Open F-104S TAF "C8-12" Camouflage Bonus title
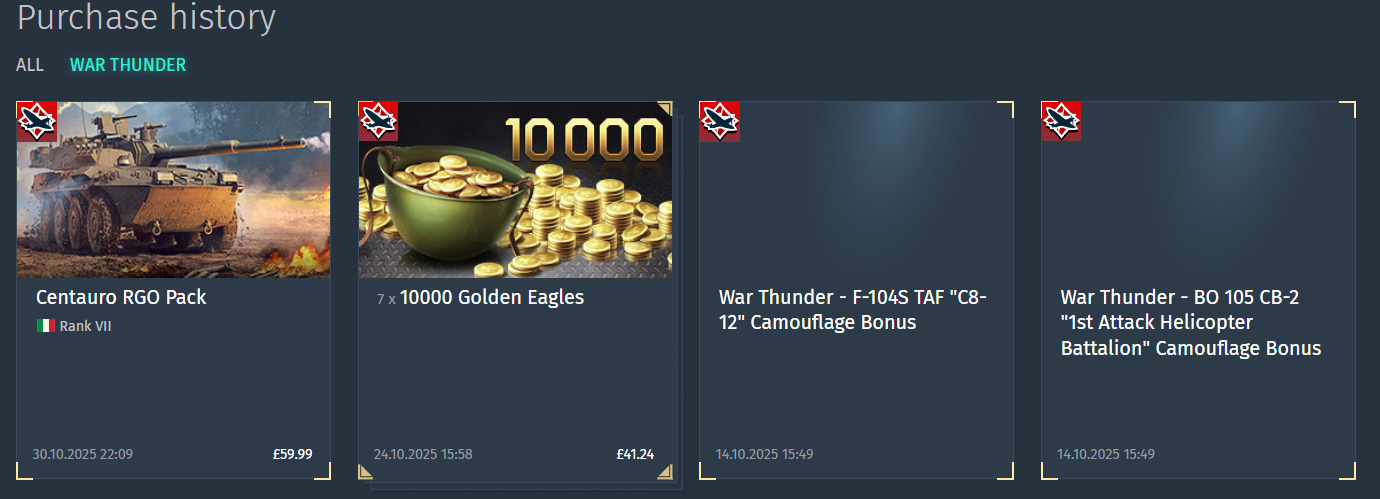Viewport: 1380px width, 499px height. [853, 310]
